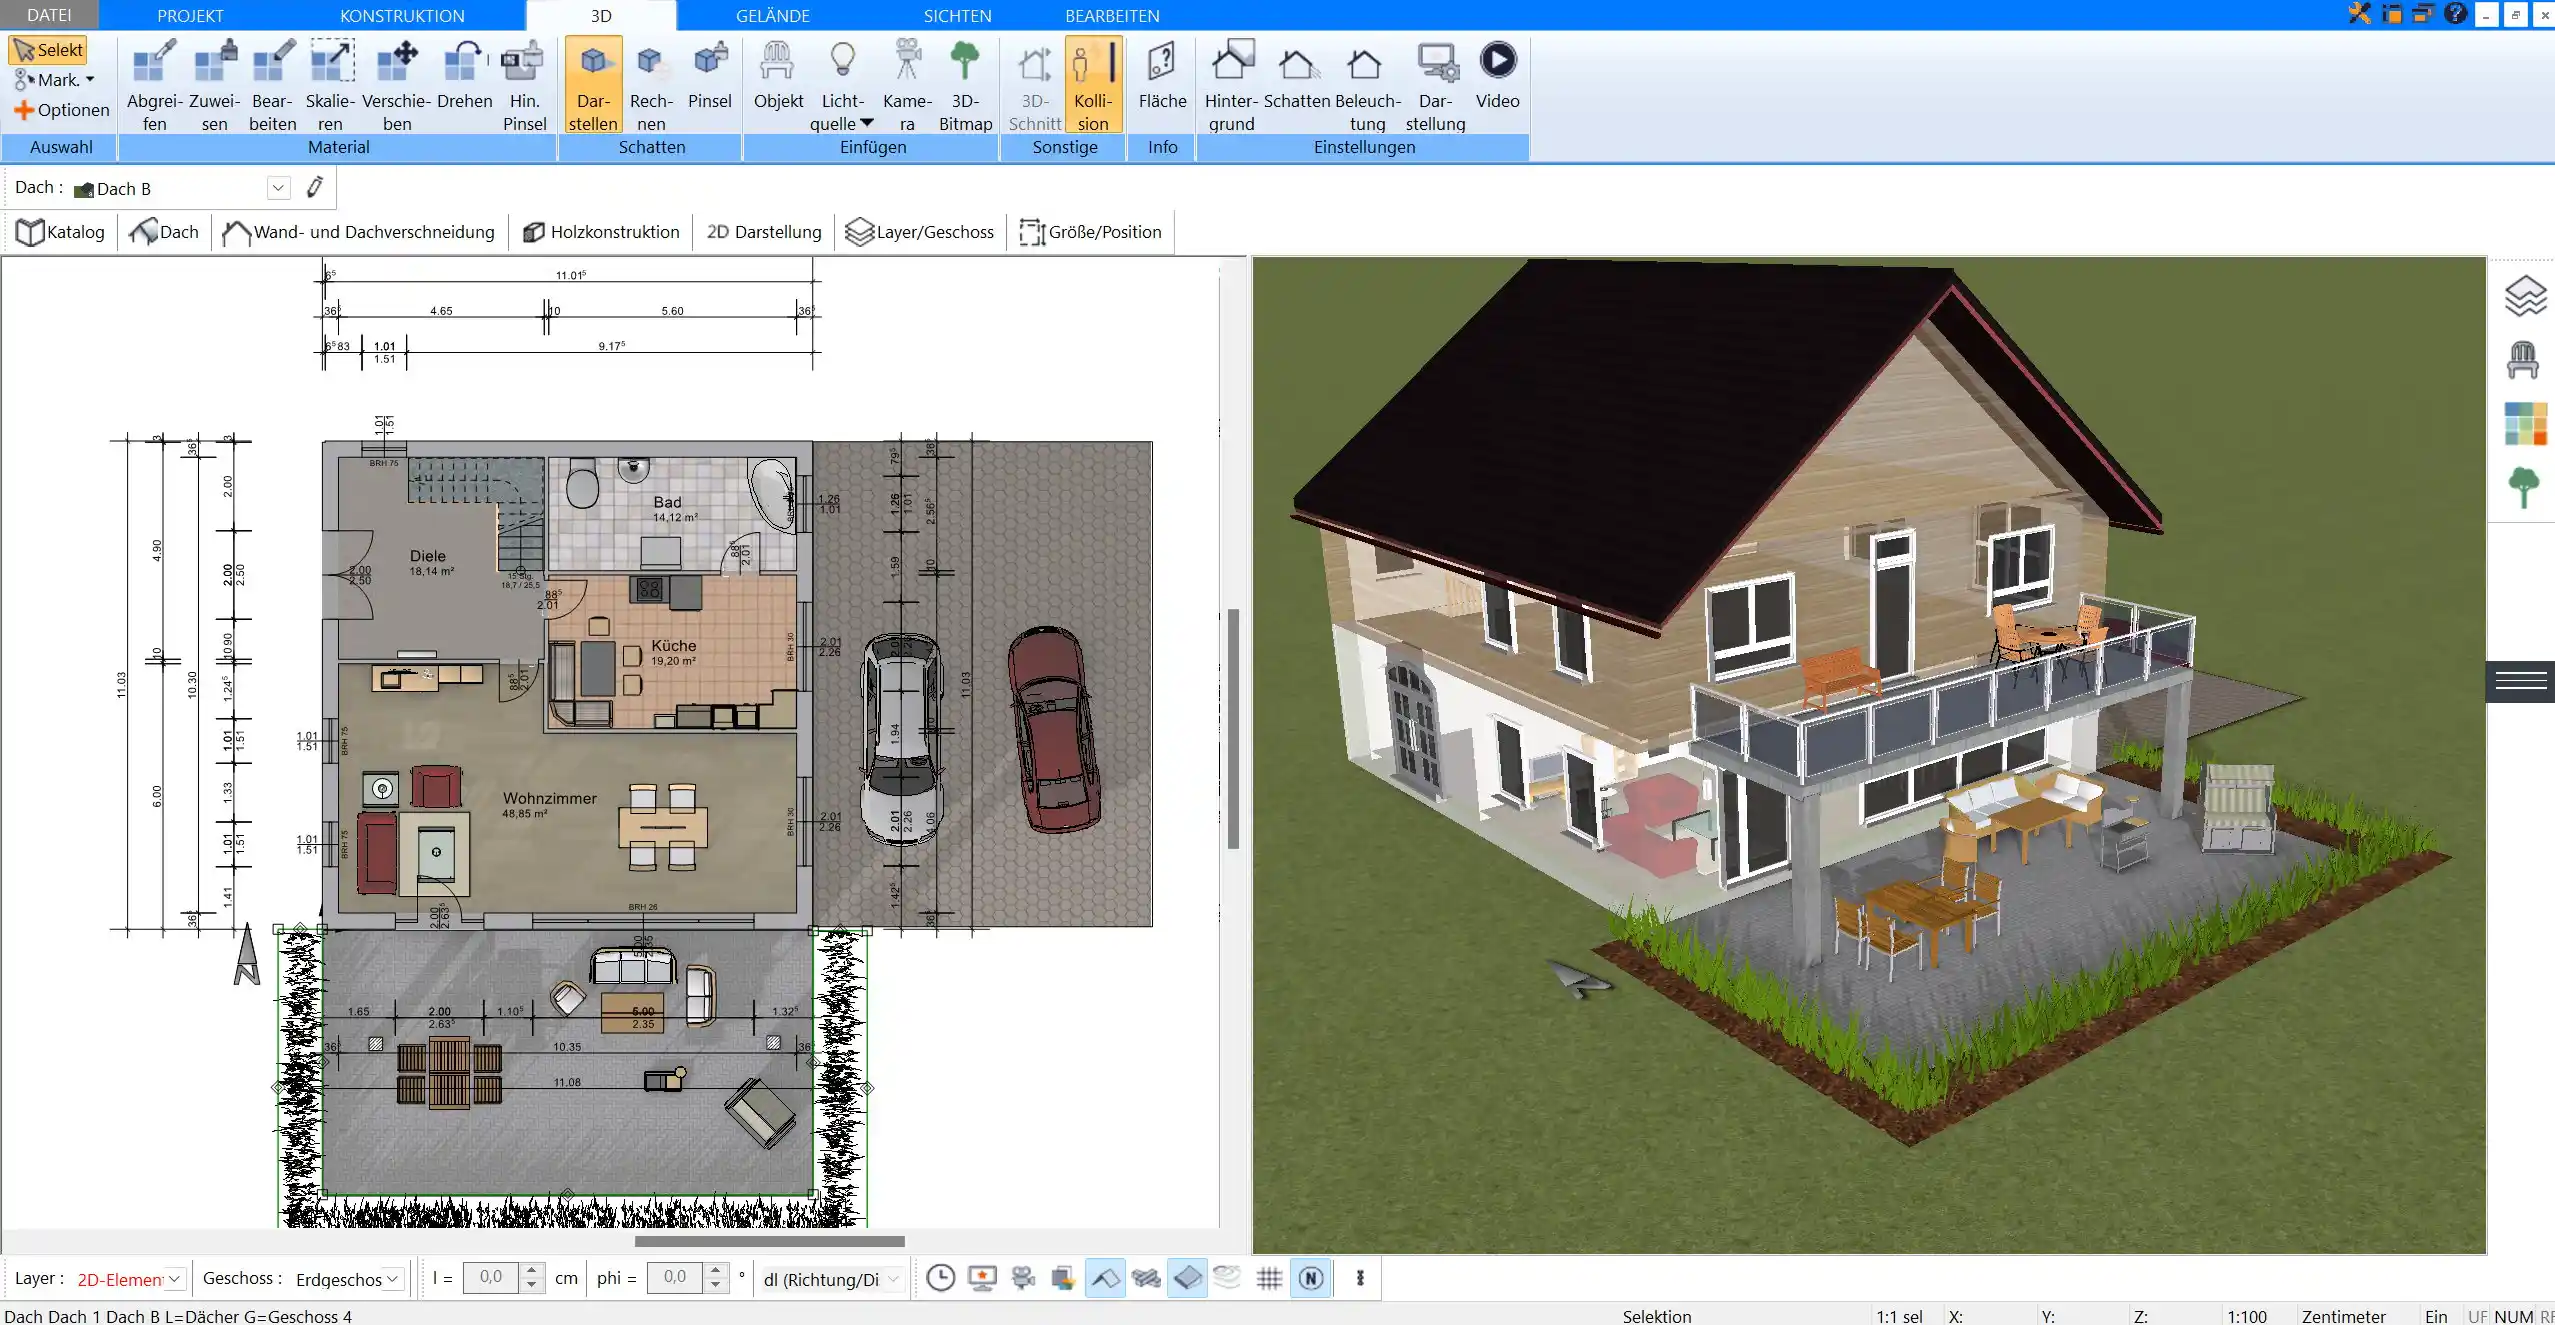Open the DATEI menu
Viewport: 2555px width, 1325px height.
(x=49, y=15)
